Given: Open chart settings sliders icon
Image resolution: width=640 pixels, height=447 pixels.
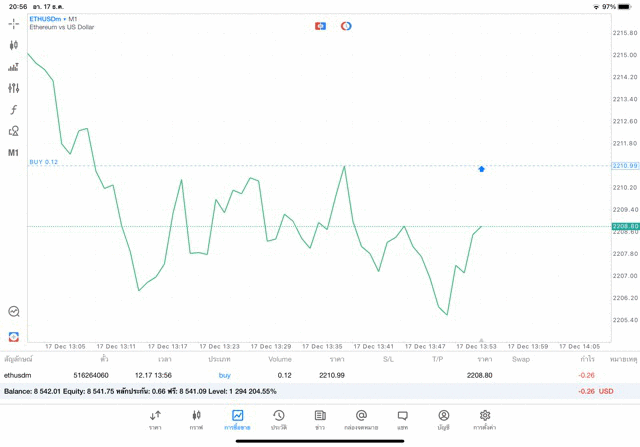Looking at the screenshot, I should 13,89.
